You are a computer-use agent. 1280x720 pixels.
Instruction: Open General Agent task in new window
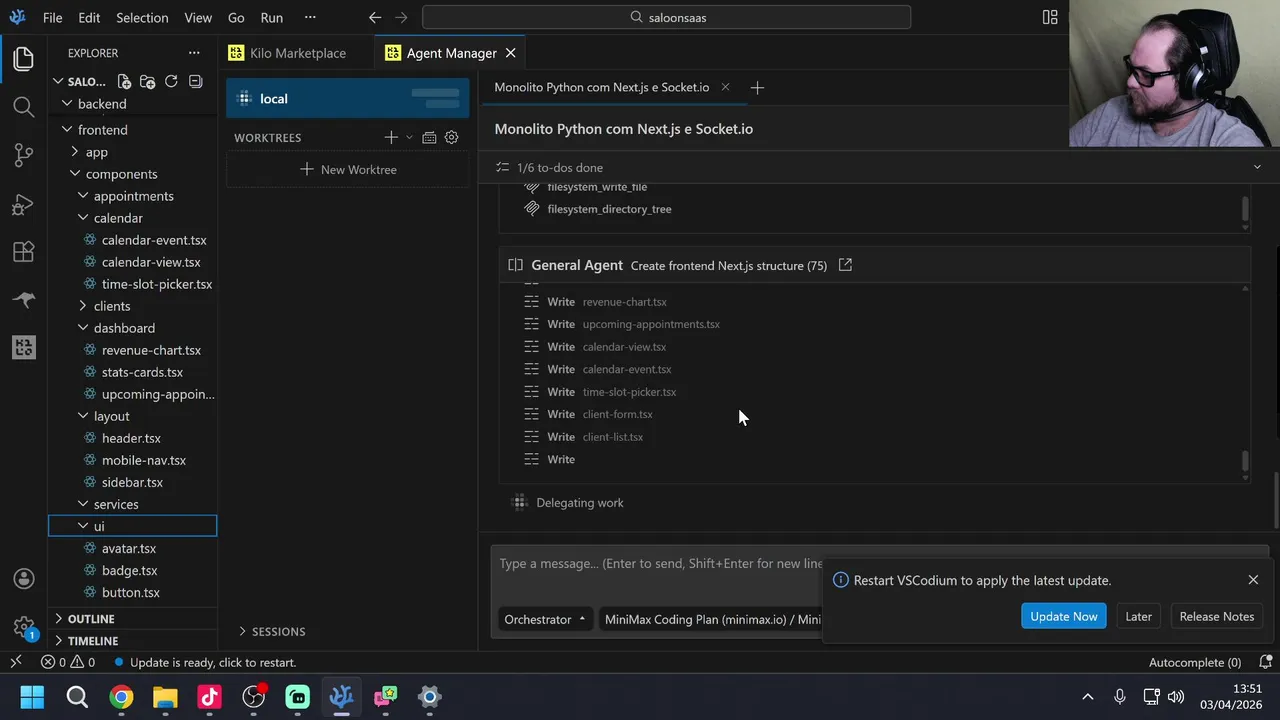[x=845, y=265]
